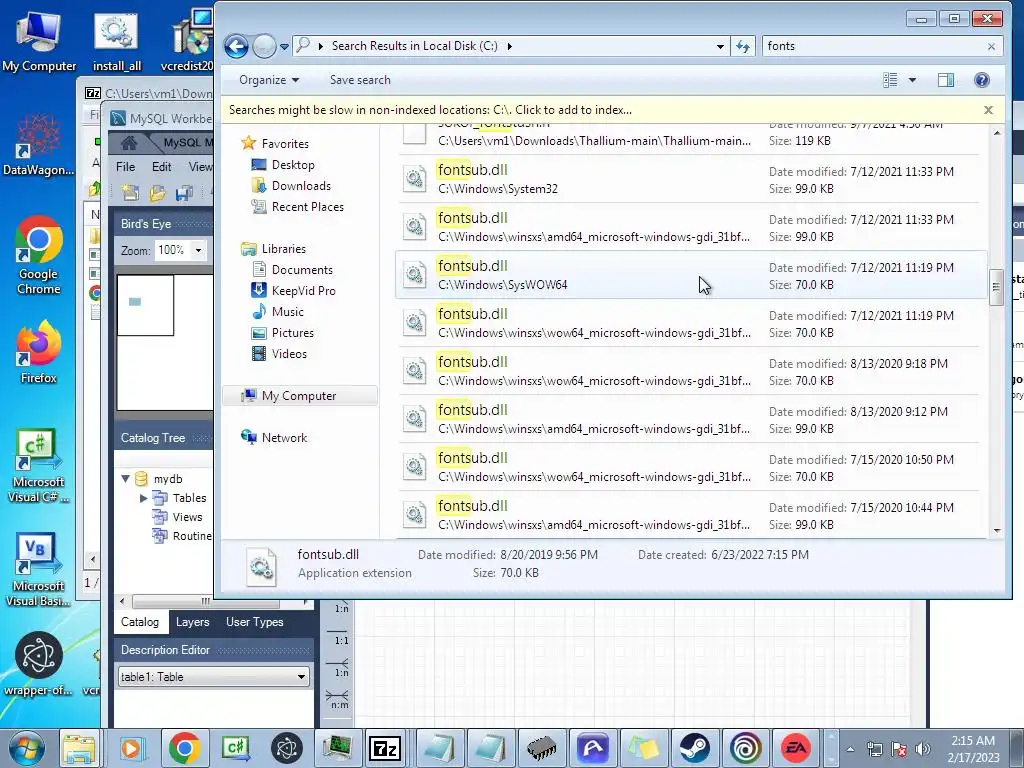Screen dimensions: 1024x768
Task: Open 7-Zip from the taskbar
Action: [x=384, y=748]
